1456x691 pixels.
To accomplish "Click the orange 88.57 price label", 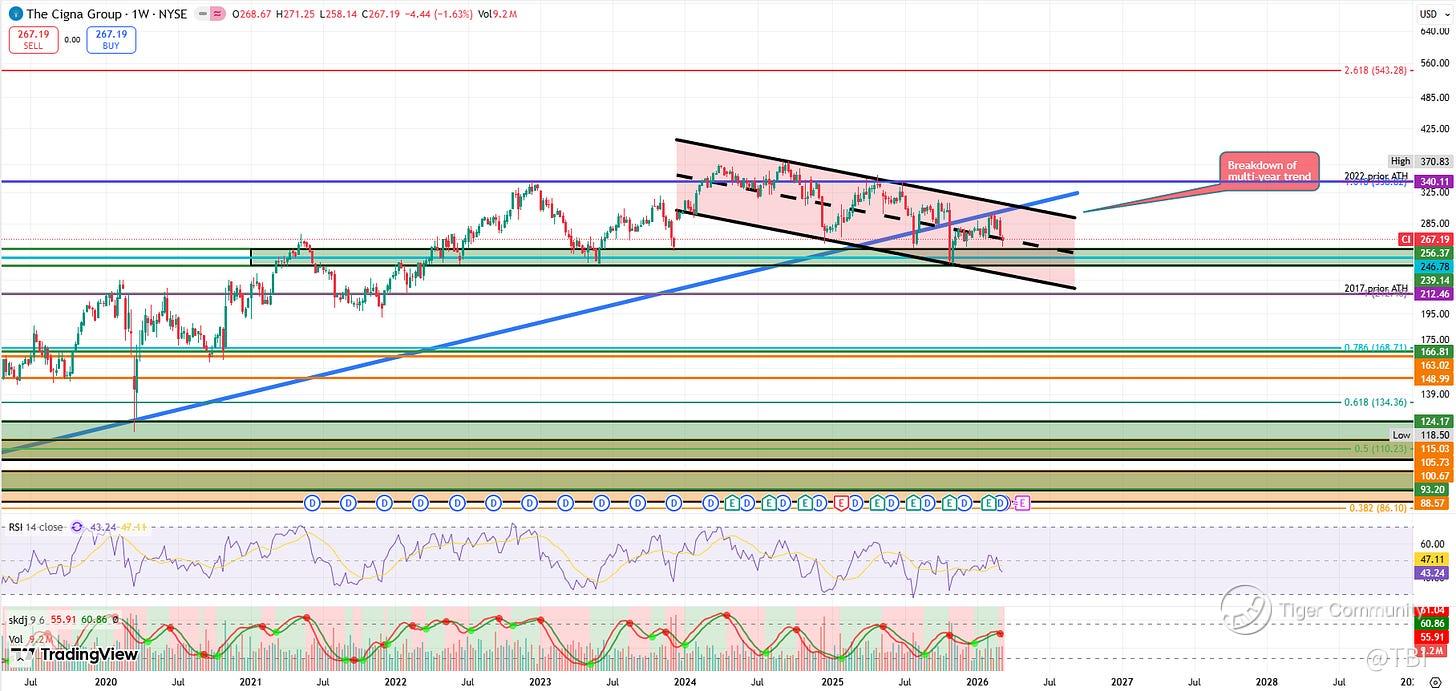I will pos(1431,504).
